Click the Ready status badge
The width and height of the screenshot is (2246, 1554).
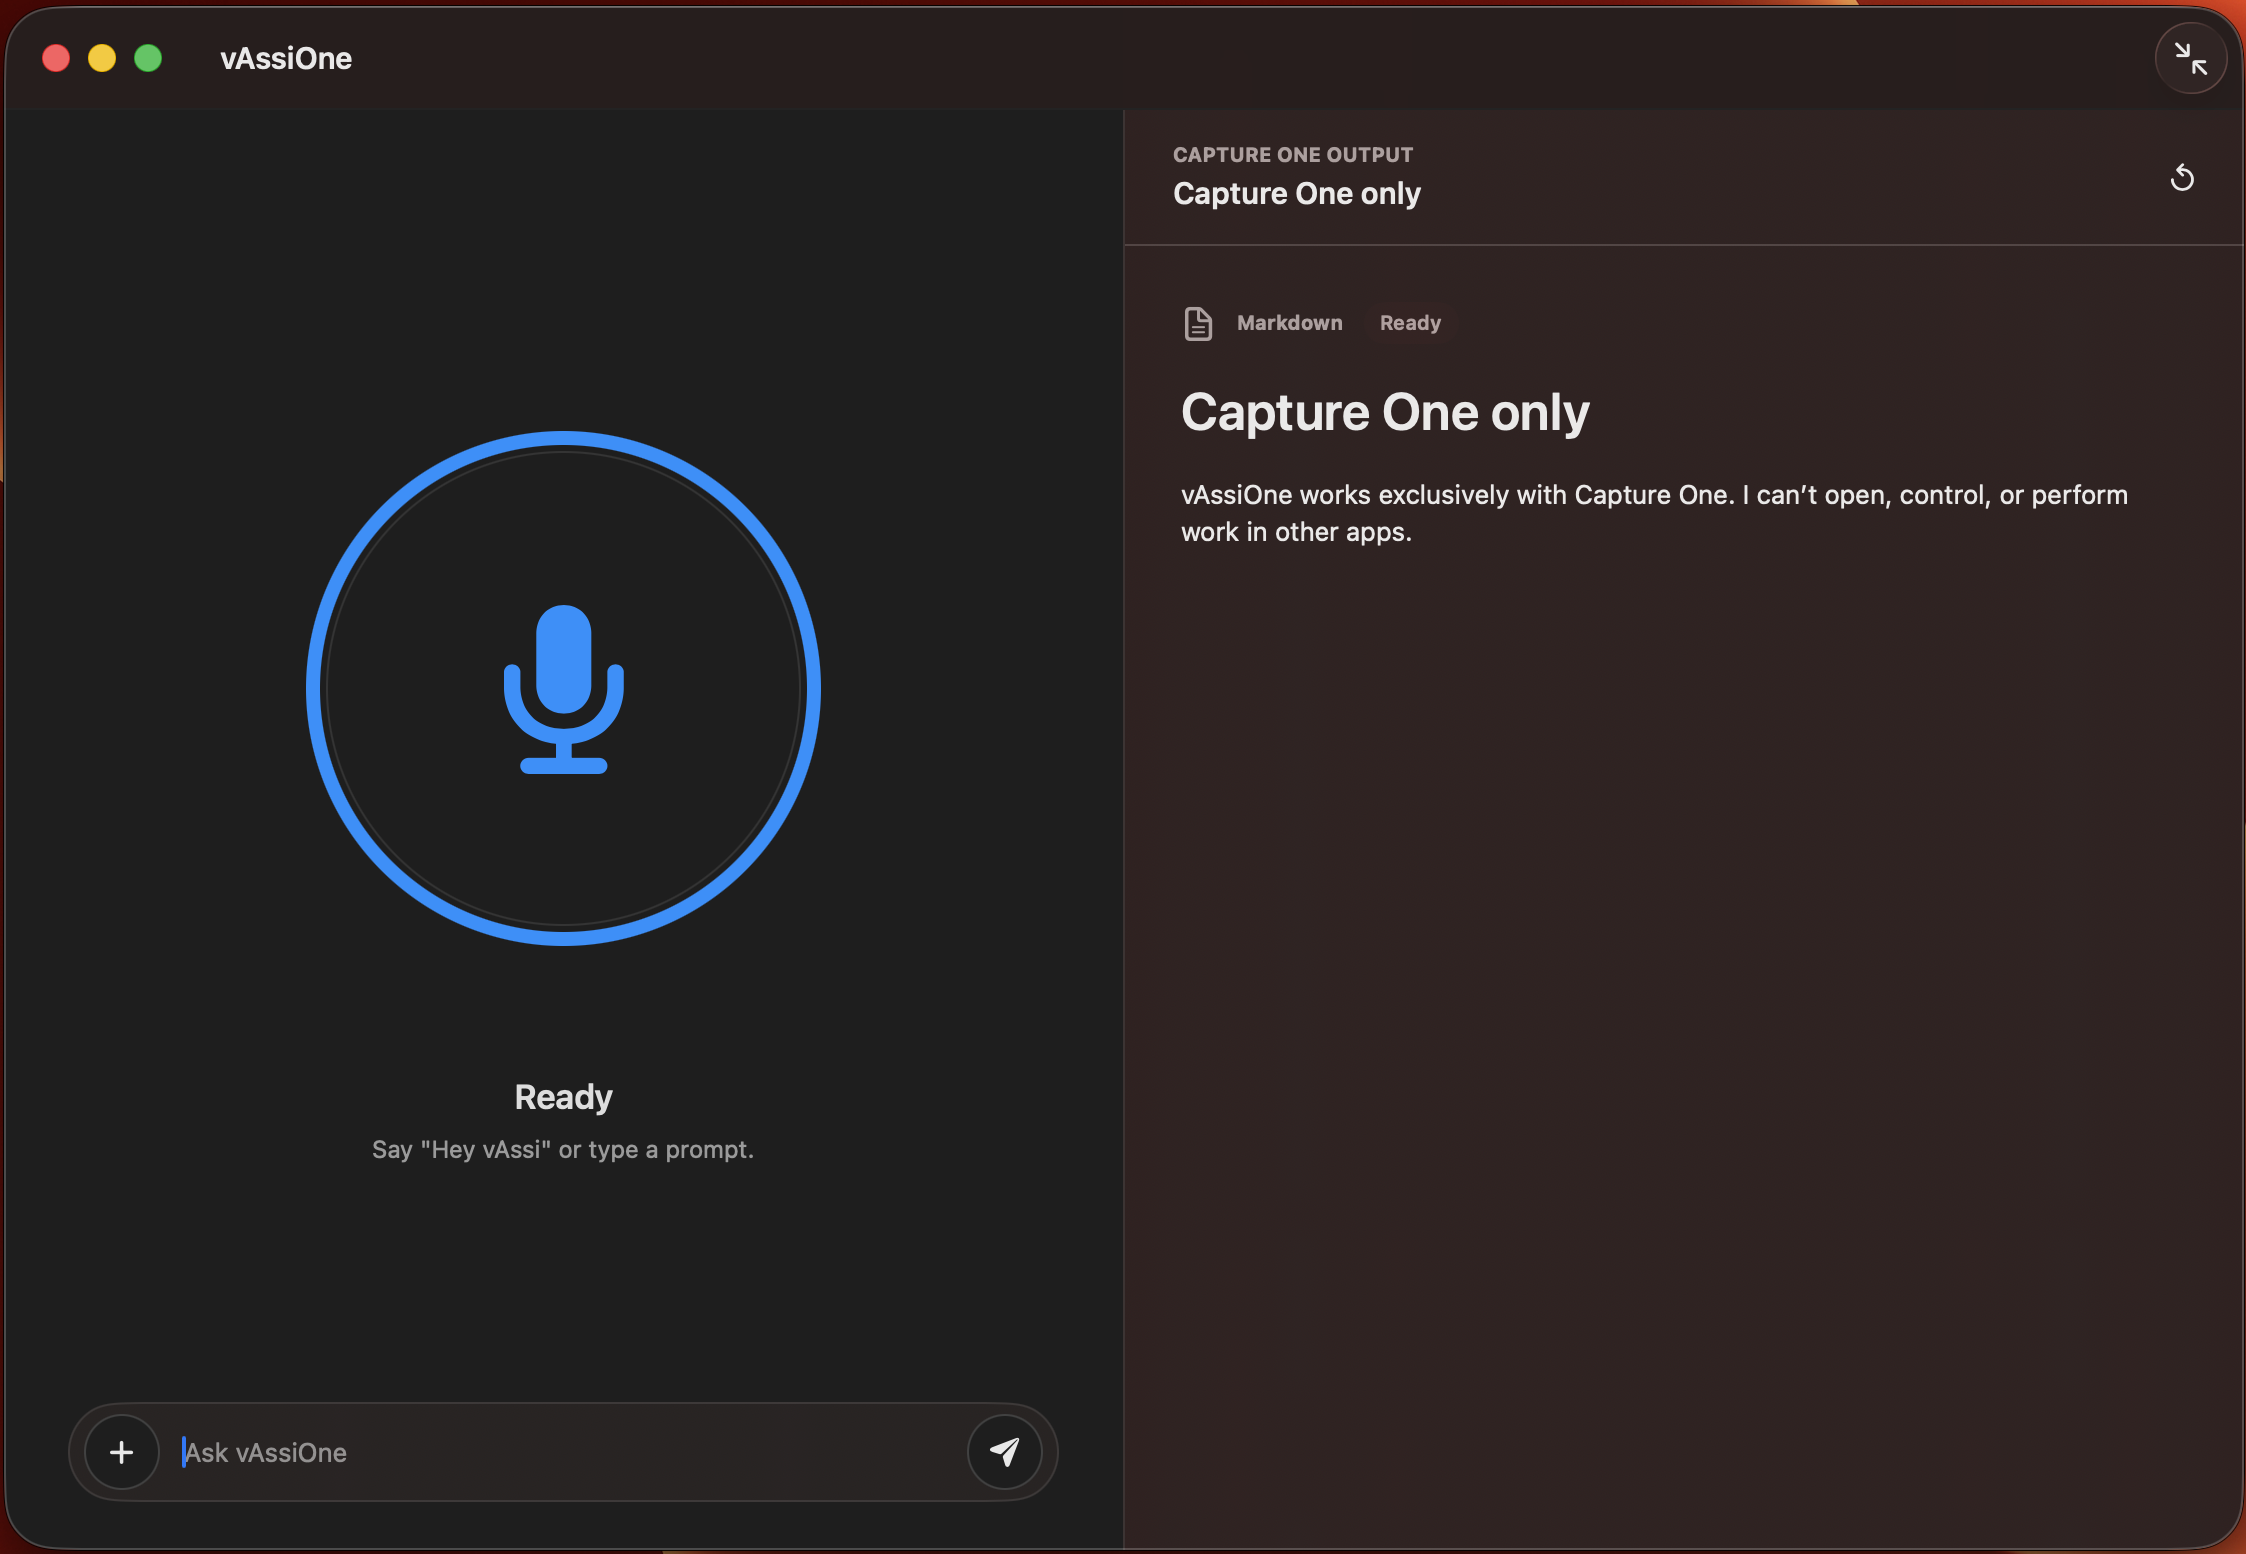1410,323
